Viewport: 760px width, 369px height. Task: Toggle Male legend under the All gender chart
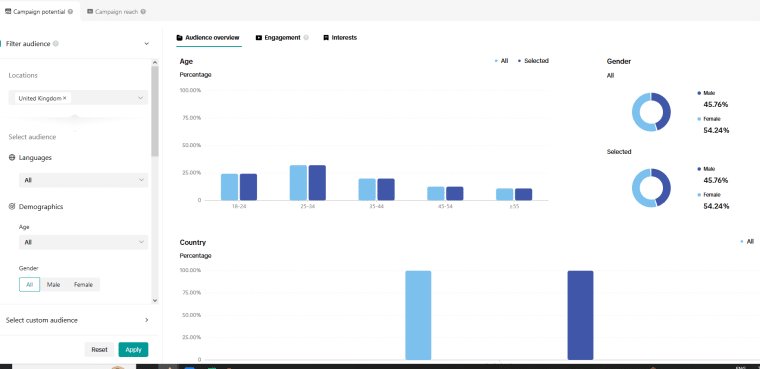(x=706, y=93)
